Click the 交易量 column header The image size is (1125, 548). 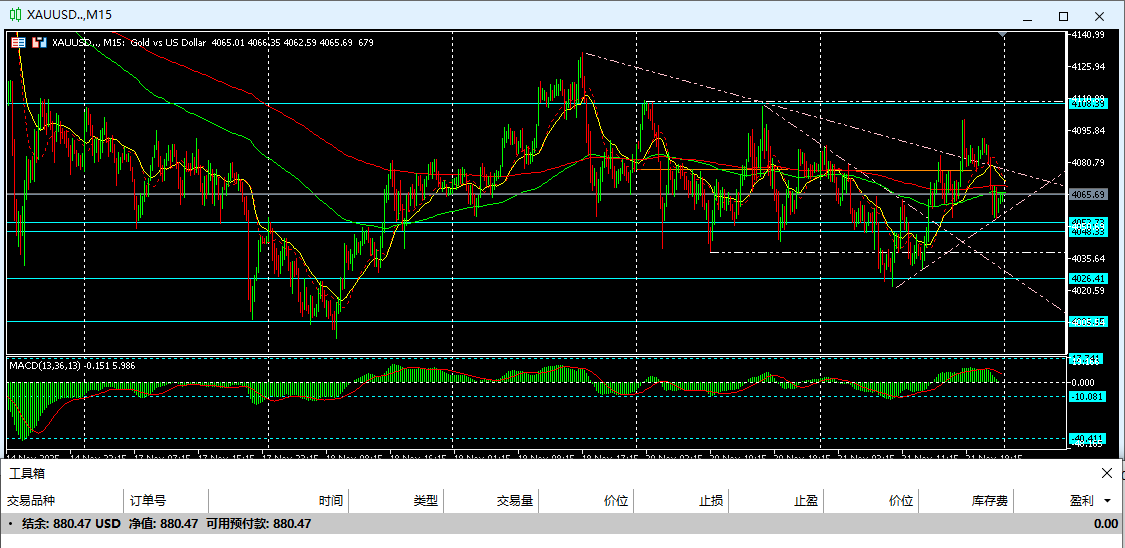pos(514,501)
